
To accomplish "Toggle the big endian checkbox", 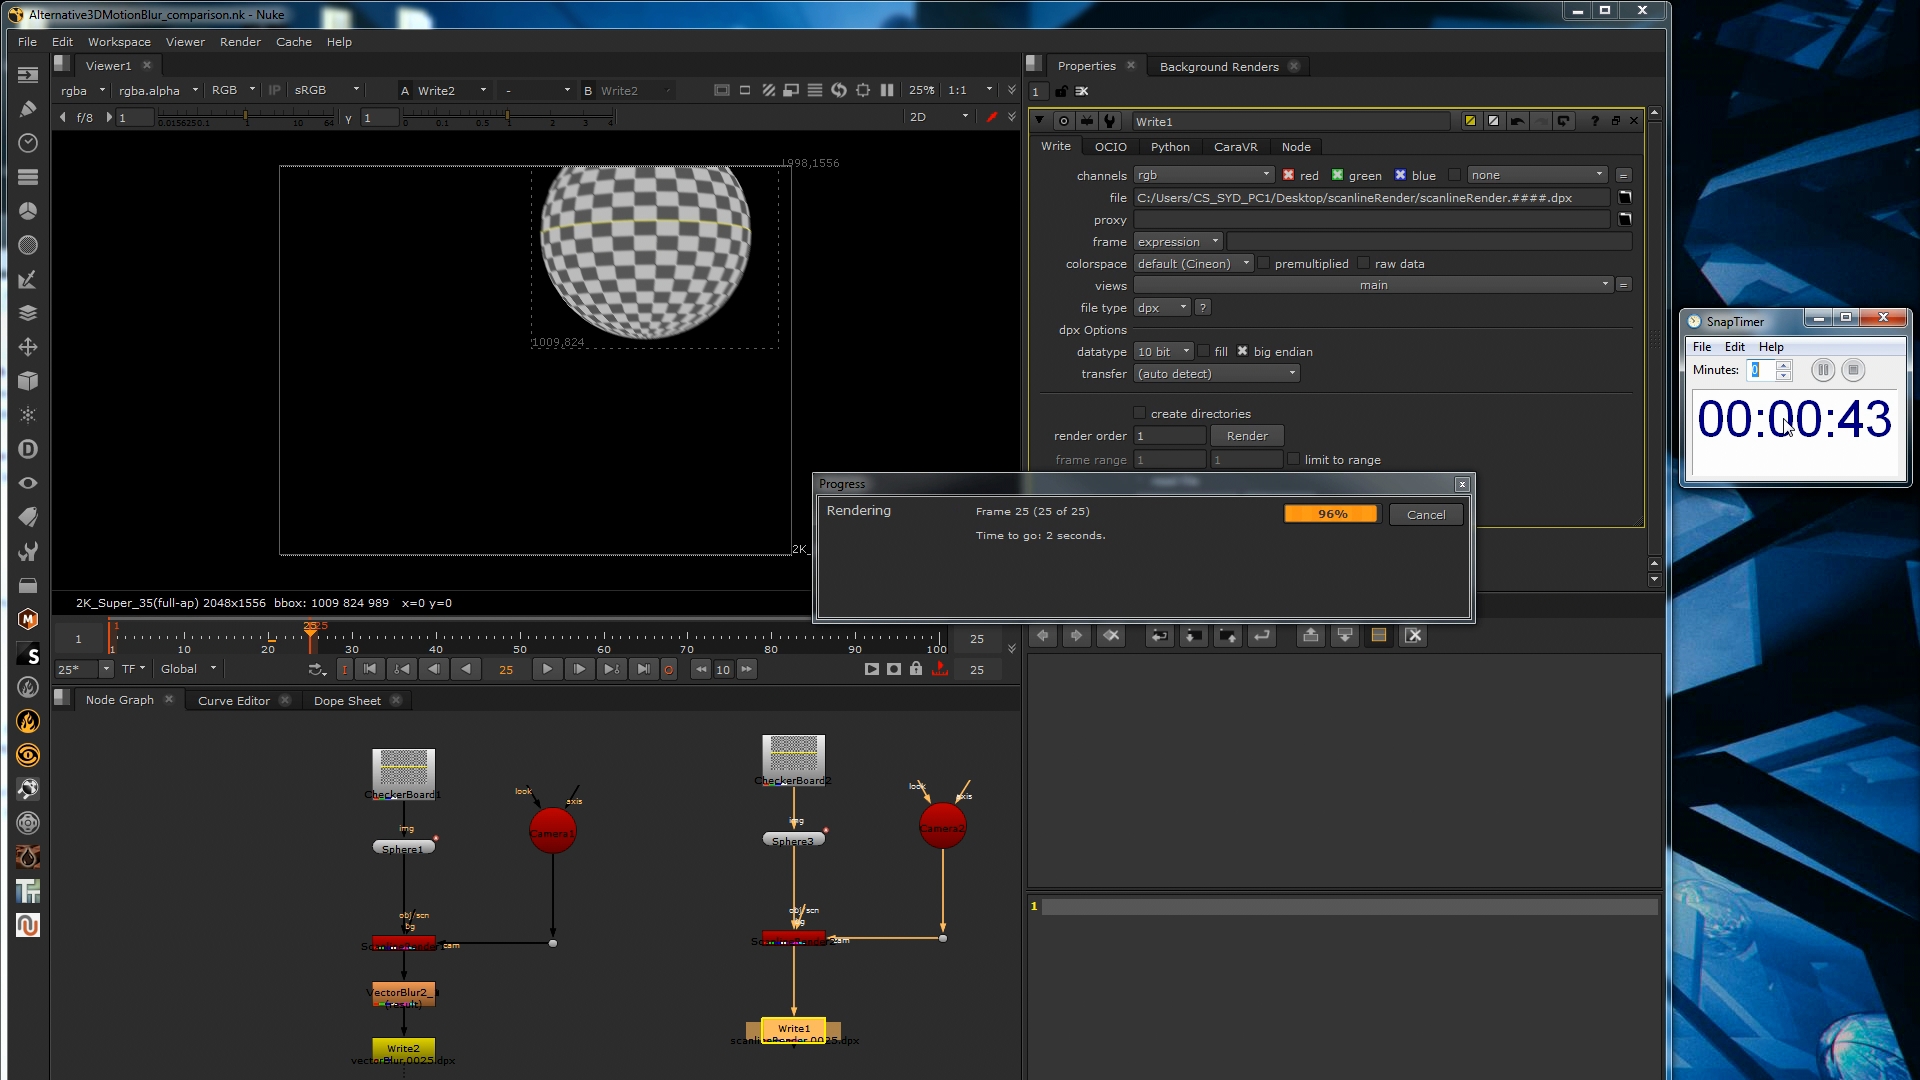I will click(1242, 351).
